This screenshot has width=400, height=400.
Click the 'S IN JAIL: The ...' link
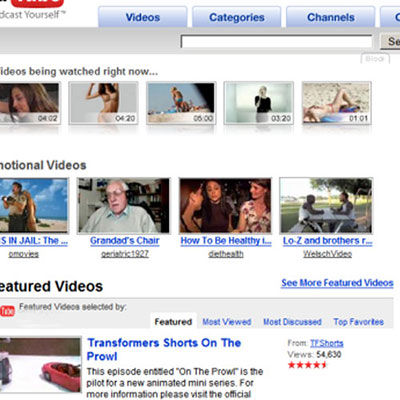34,241
